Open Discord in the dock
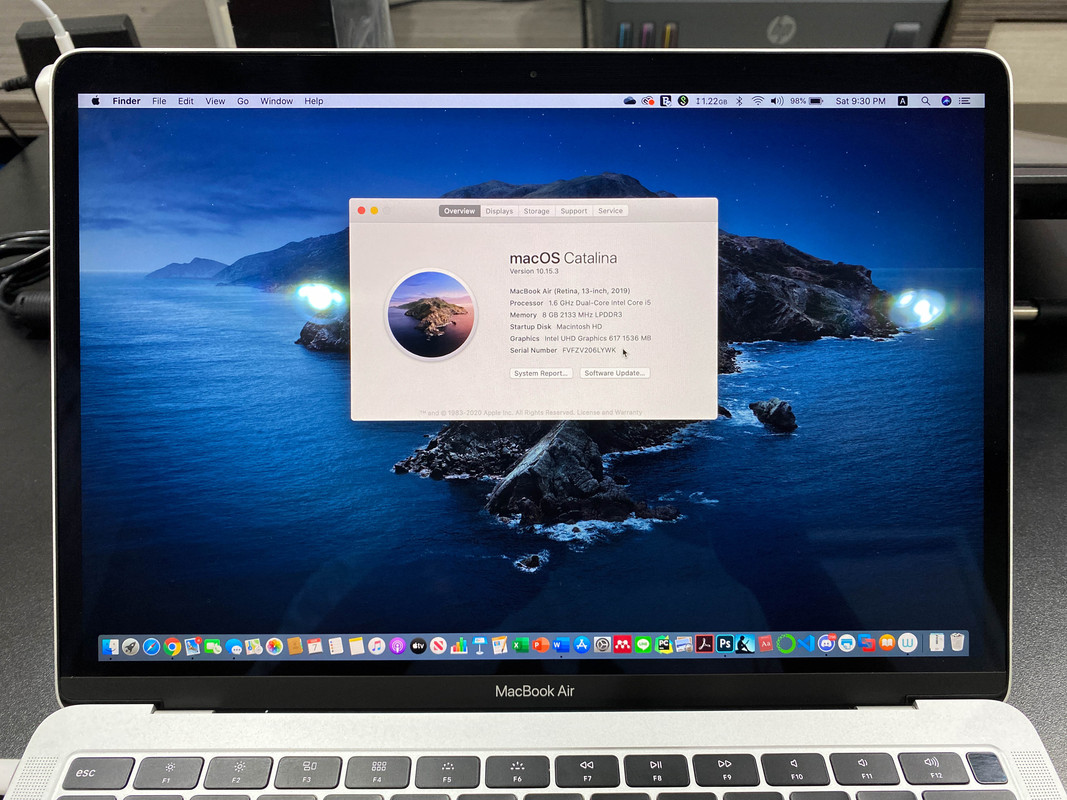Image resolution: width=1067 pixels, height=800 pixels. click(x=826, y=643)
